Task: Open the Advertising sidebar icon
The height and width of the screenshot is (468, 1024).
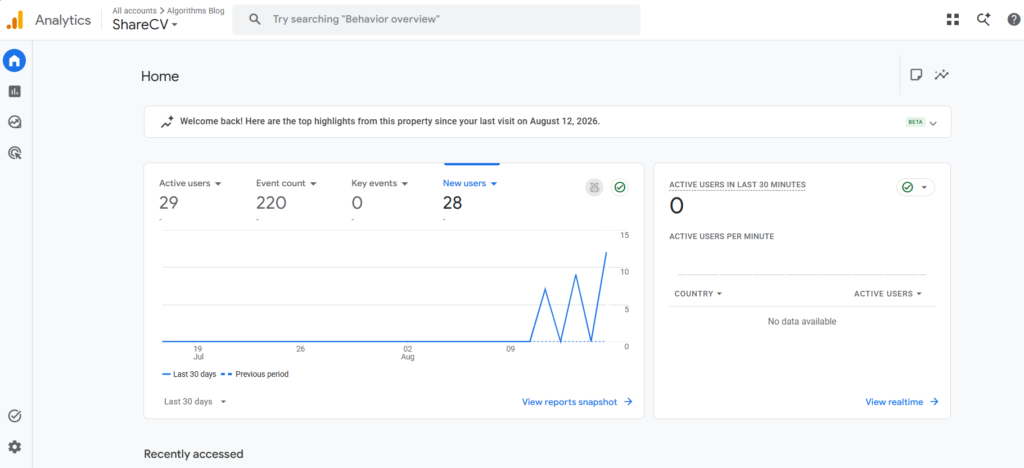Action: 14,153
